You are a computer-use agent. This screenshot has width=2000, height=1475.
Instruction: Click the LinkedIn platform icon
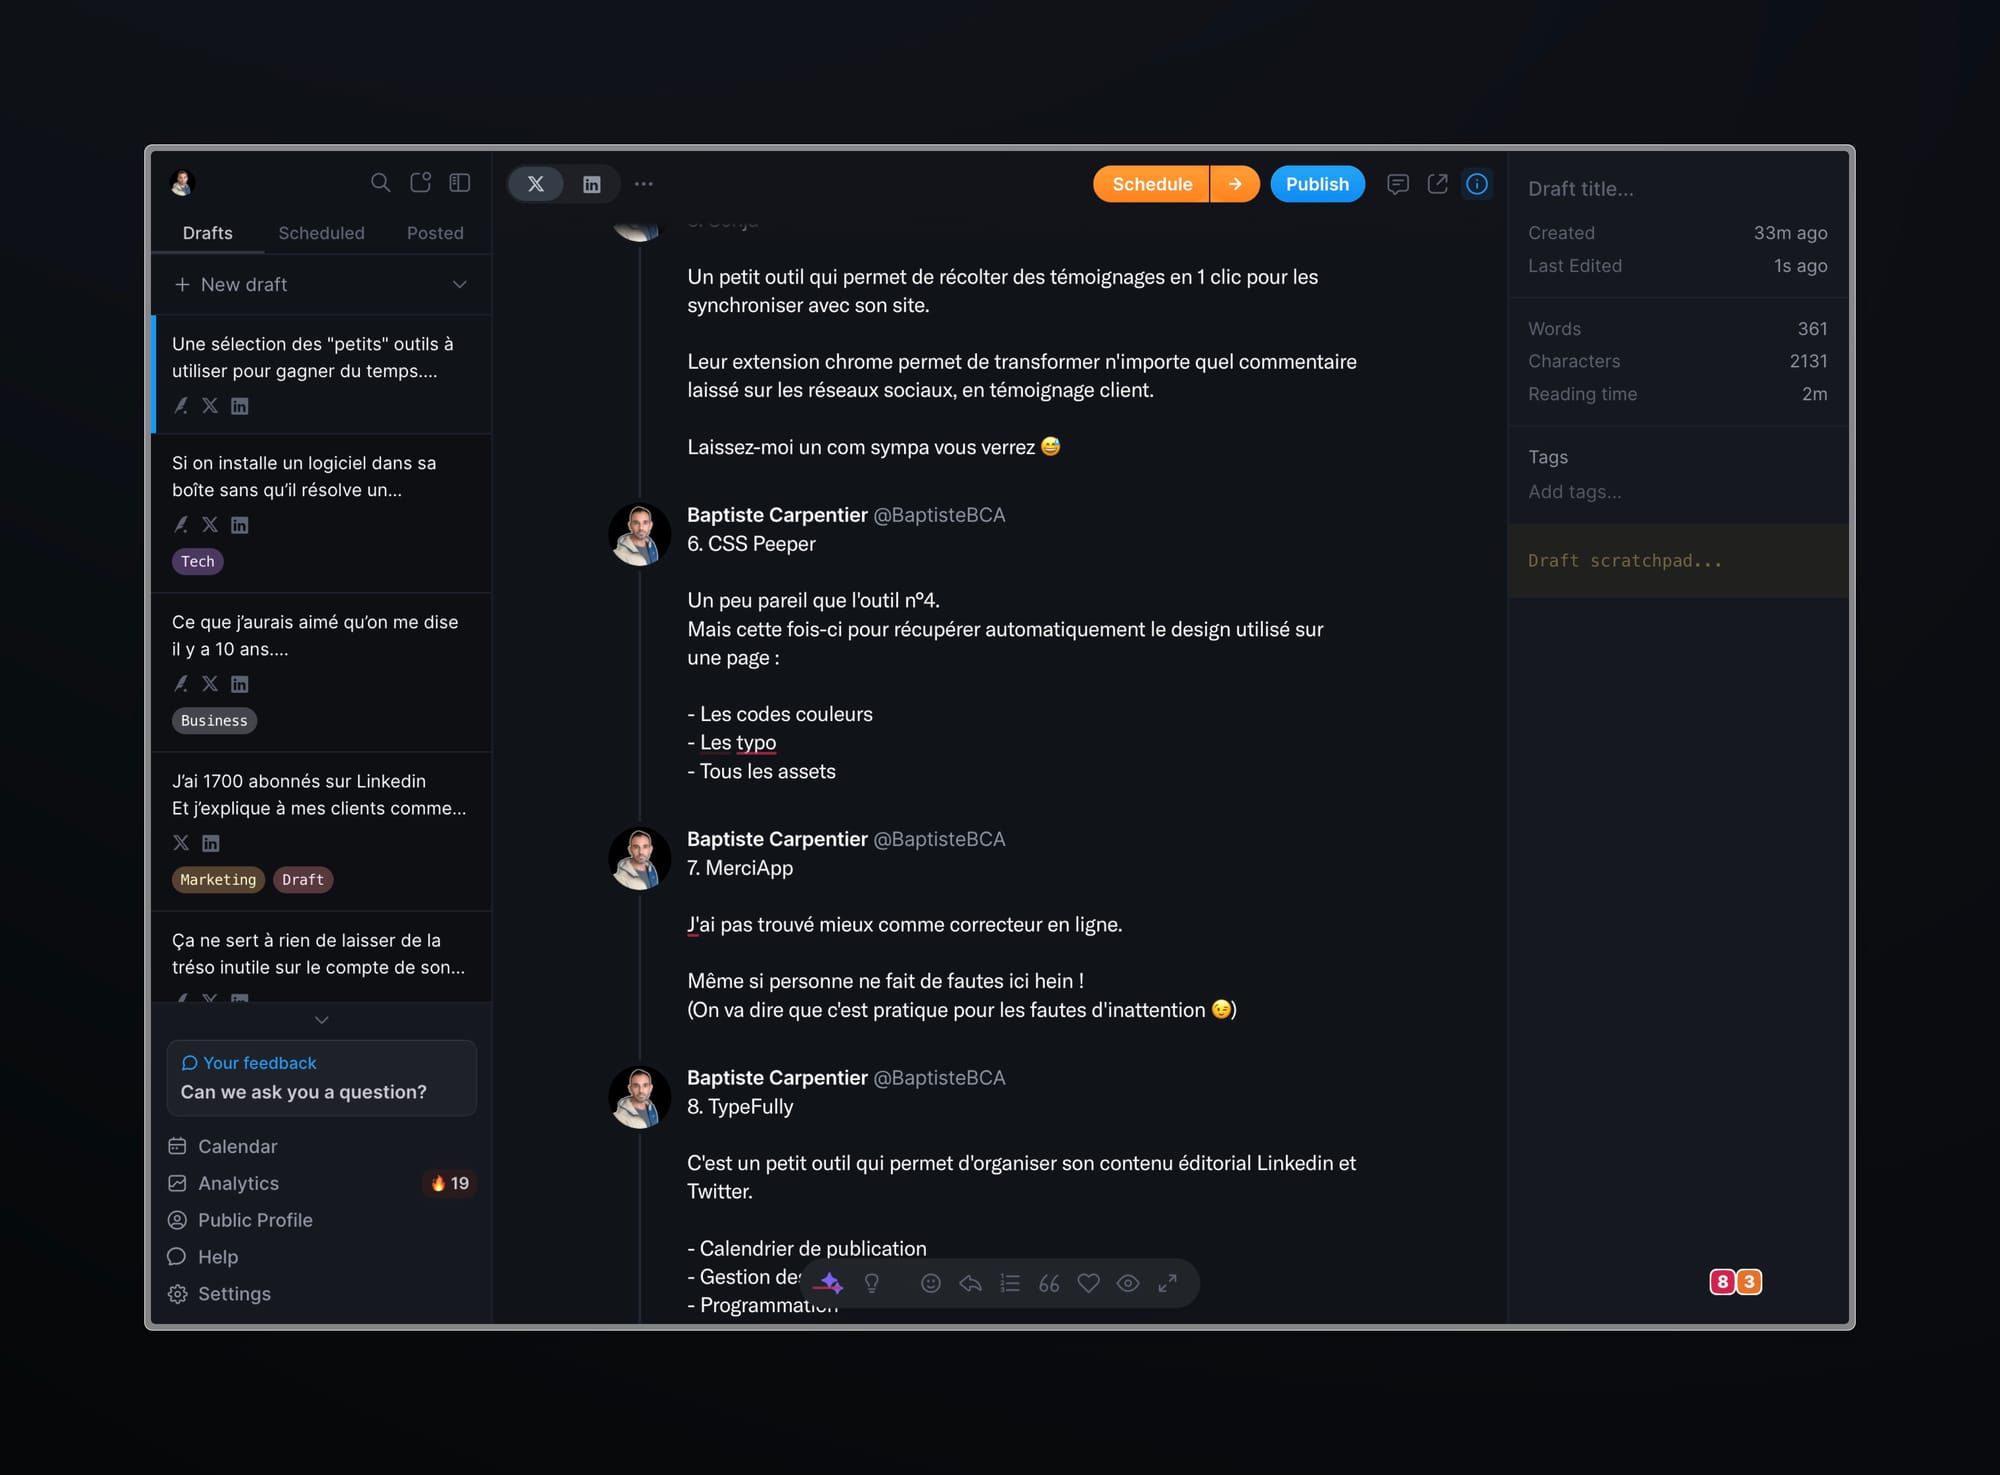coord(590,183)
